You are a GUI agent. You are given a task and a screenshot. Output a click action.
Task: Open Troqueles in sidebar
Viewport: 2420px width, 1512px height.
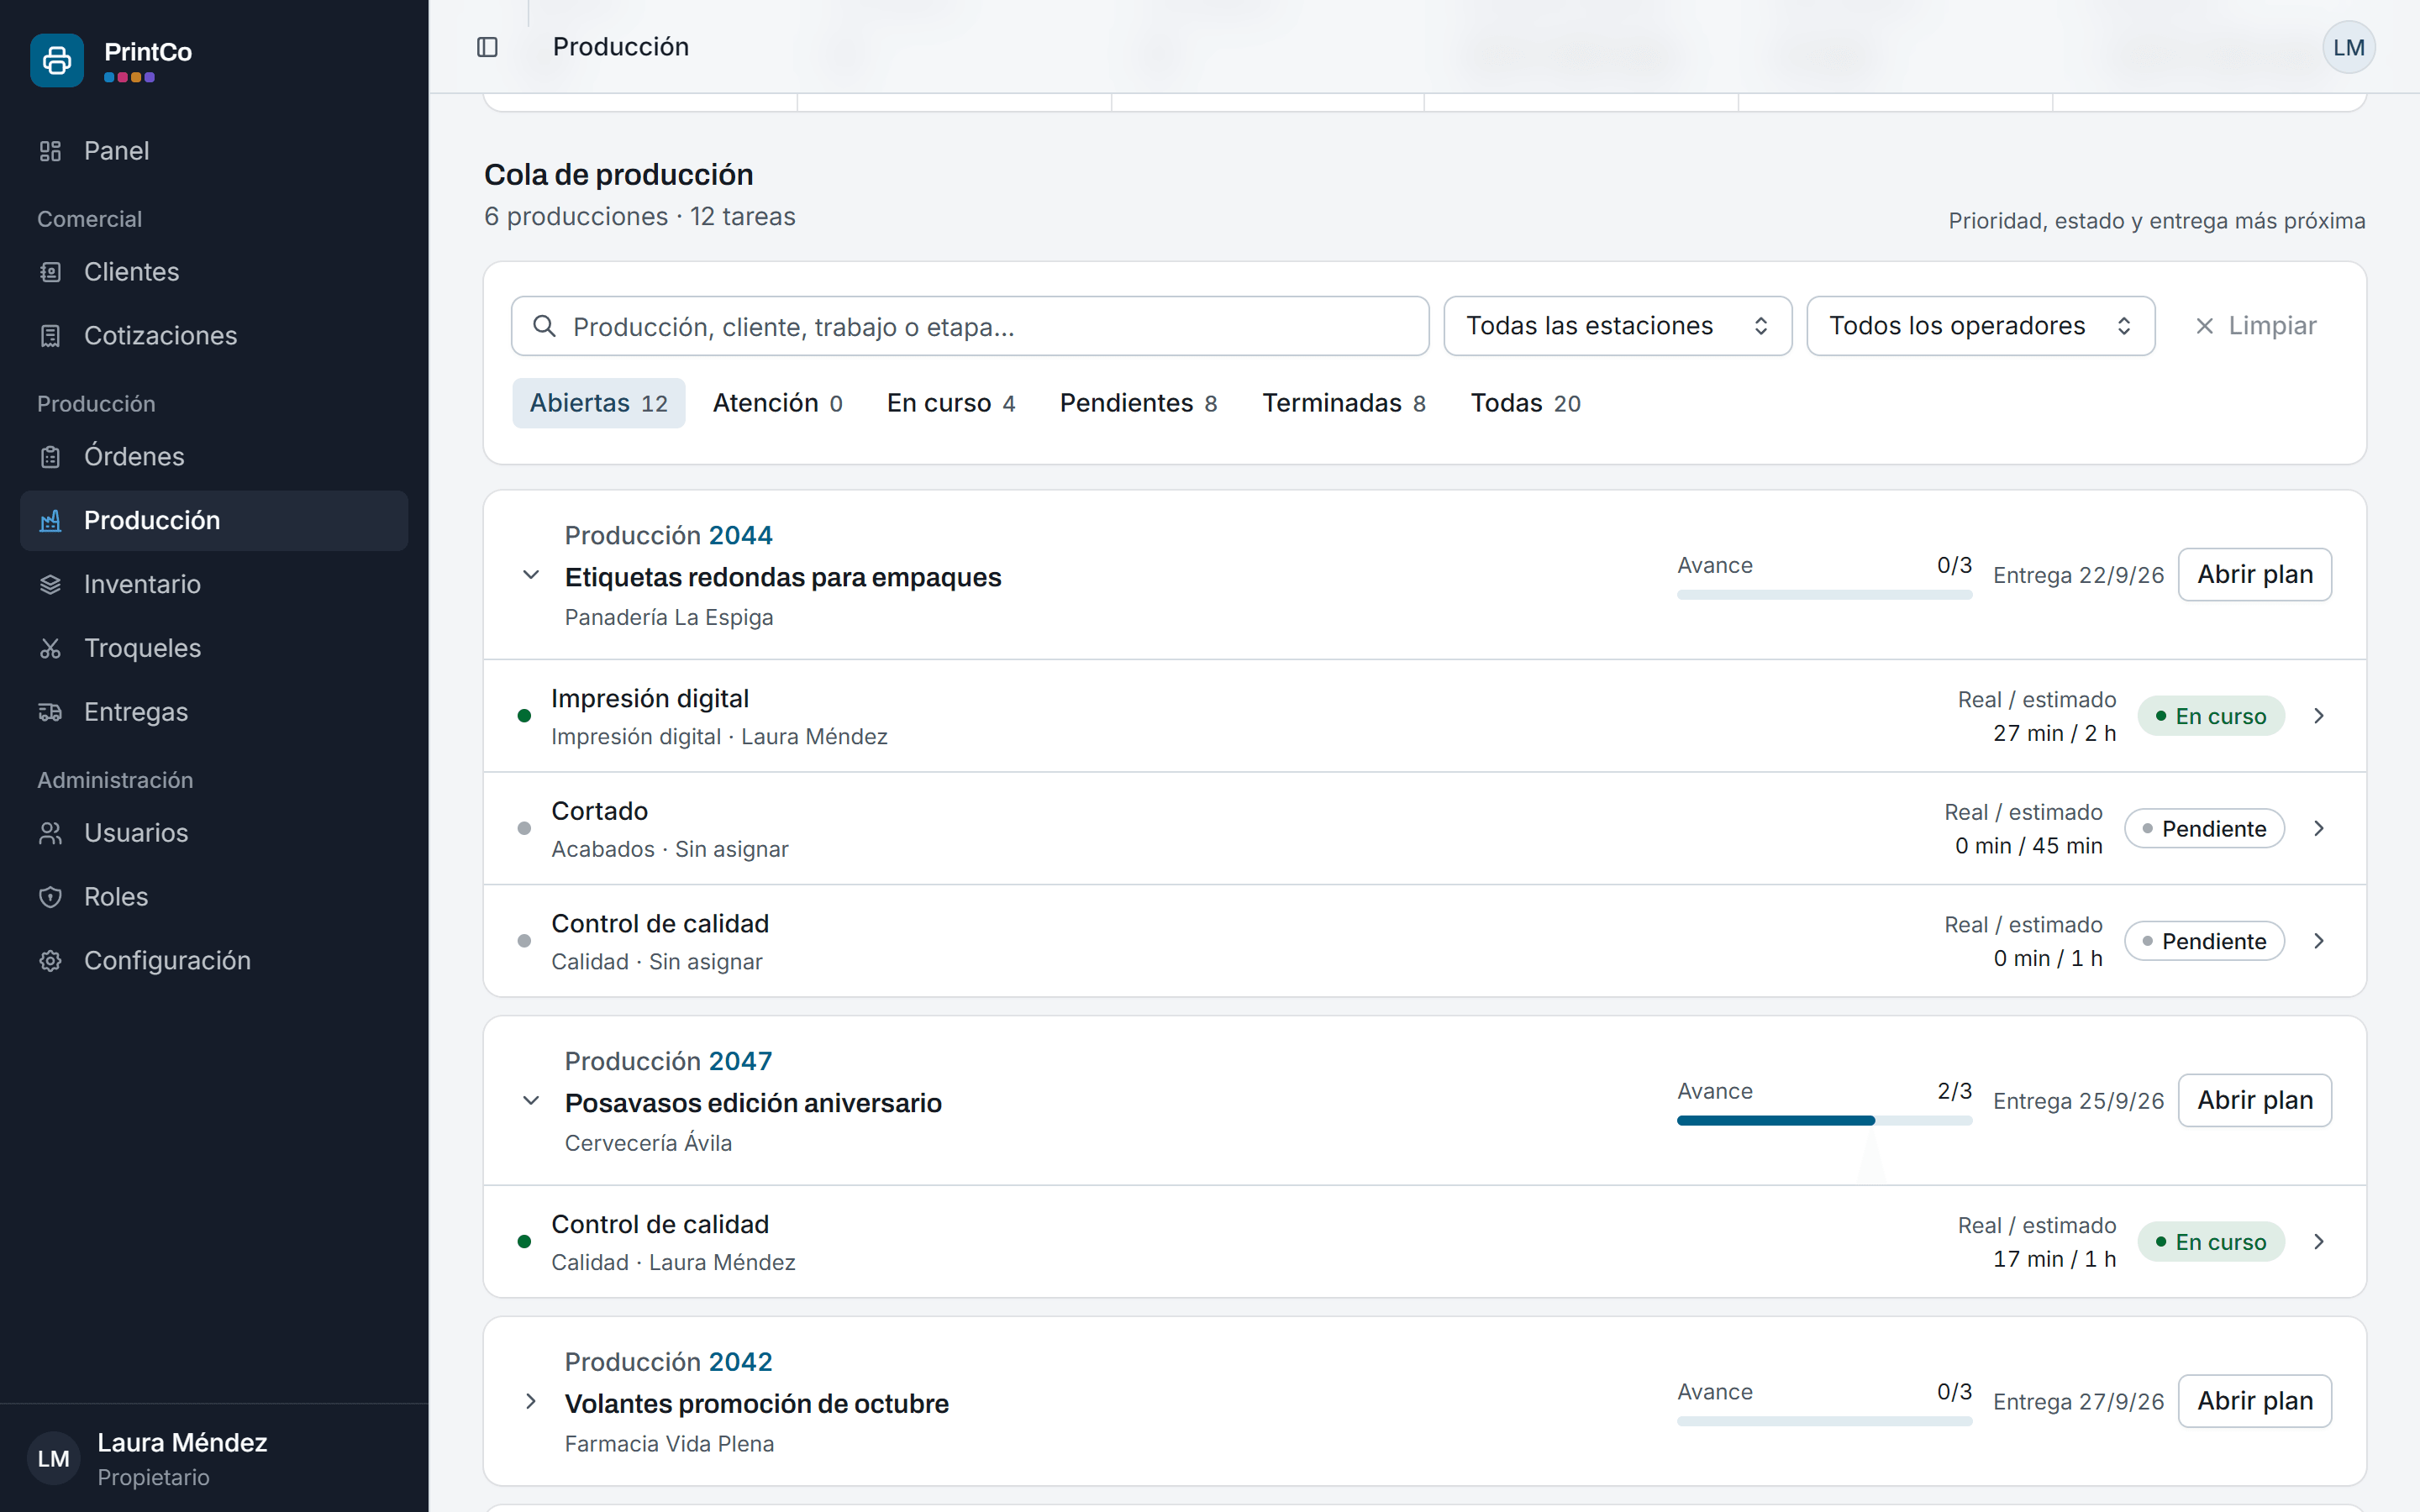(x=214, y=649)
